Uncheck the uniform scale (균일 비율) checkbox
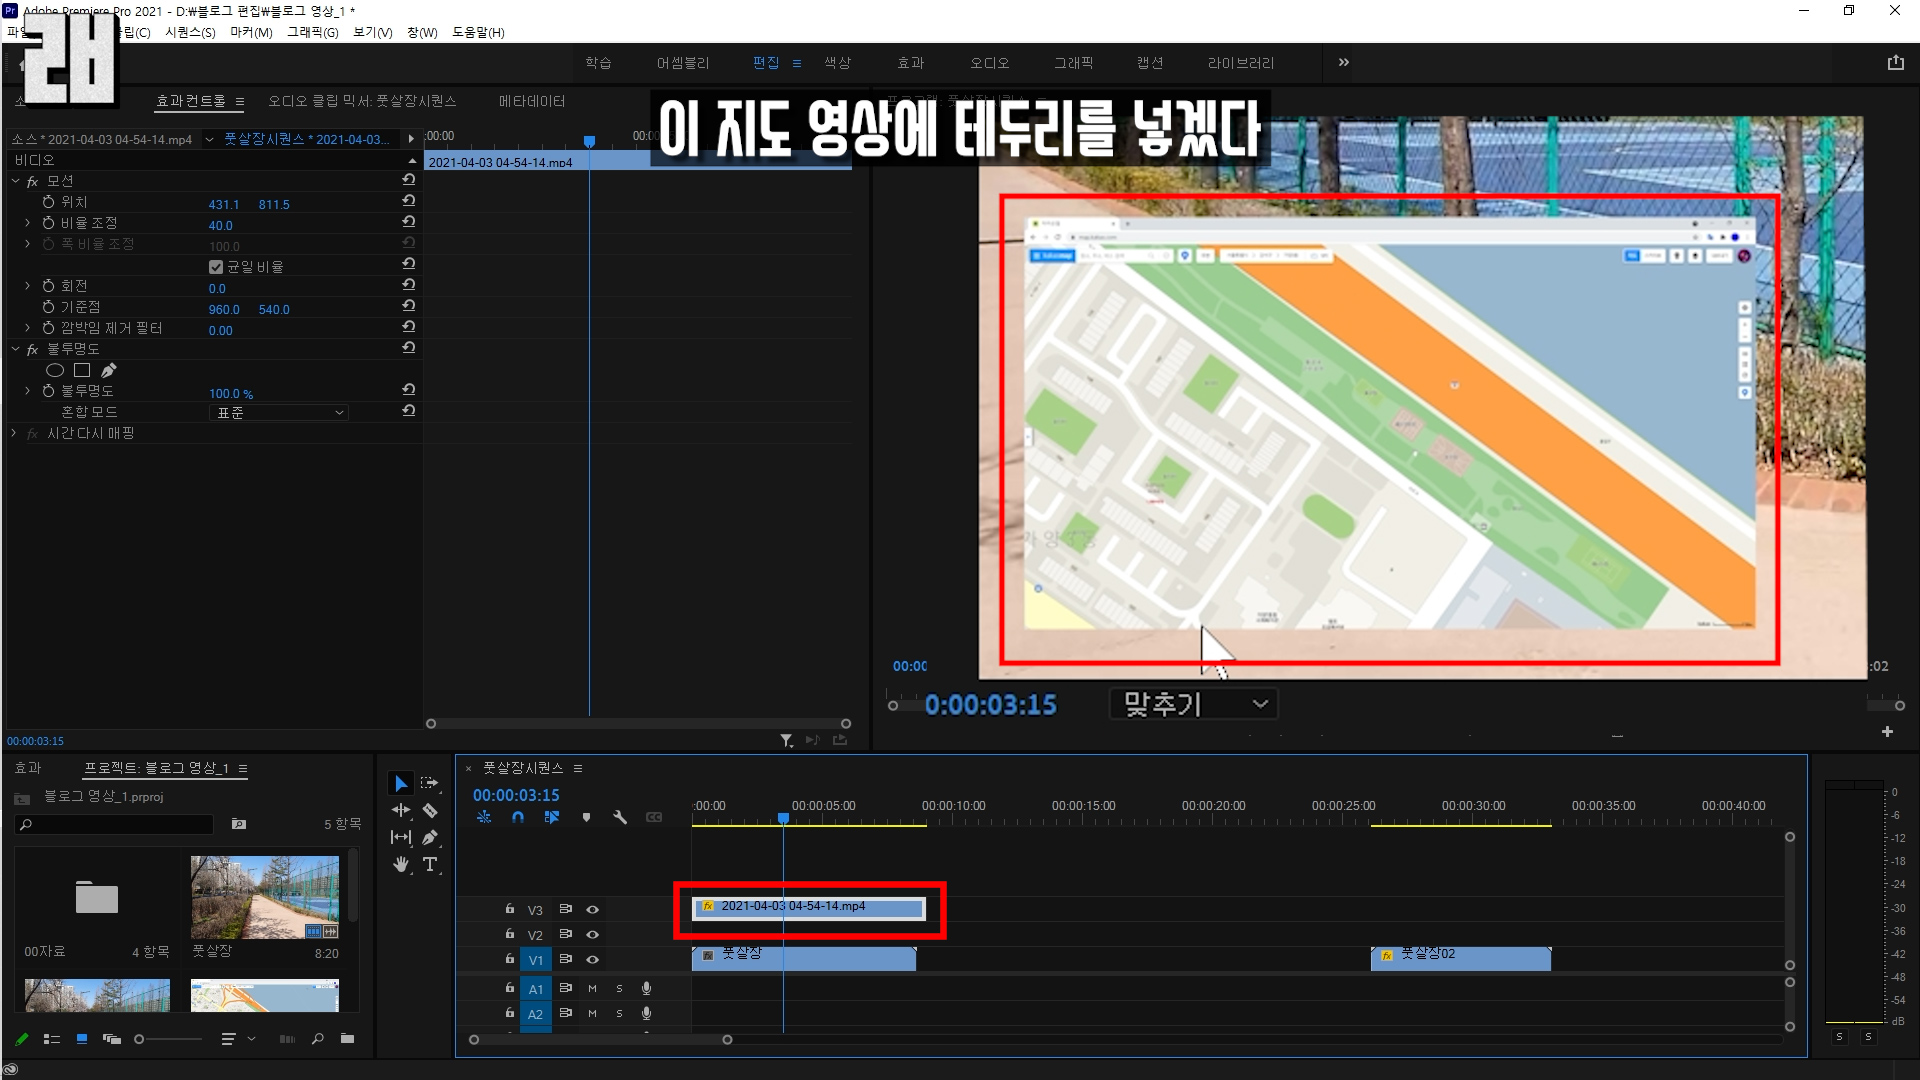 pos(216,267)
